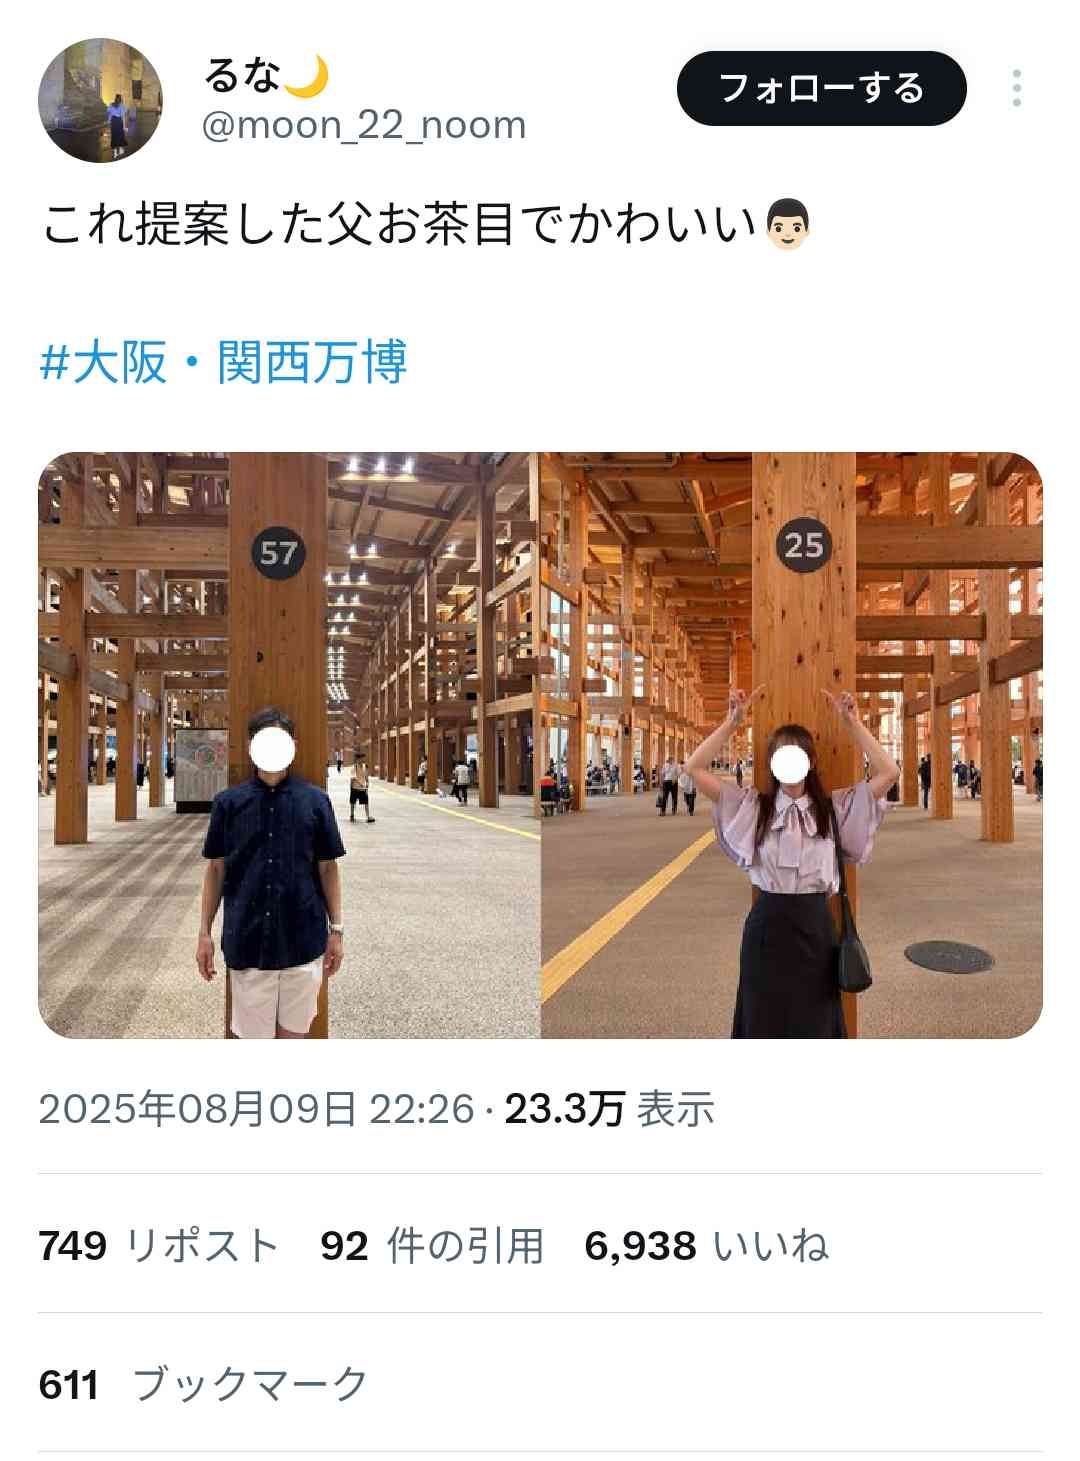Click the crescent moon emoji beside the name
This screenshot has width=1080, height=1461.
(307, 76)
